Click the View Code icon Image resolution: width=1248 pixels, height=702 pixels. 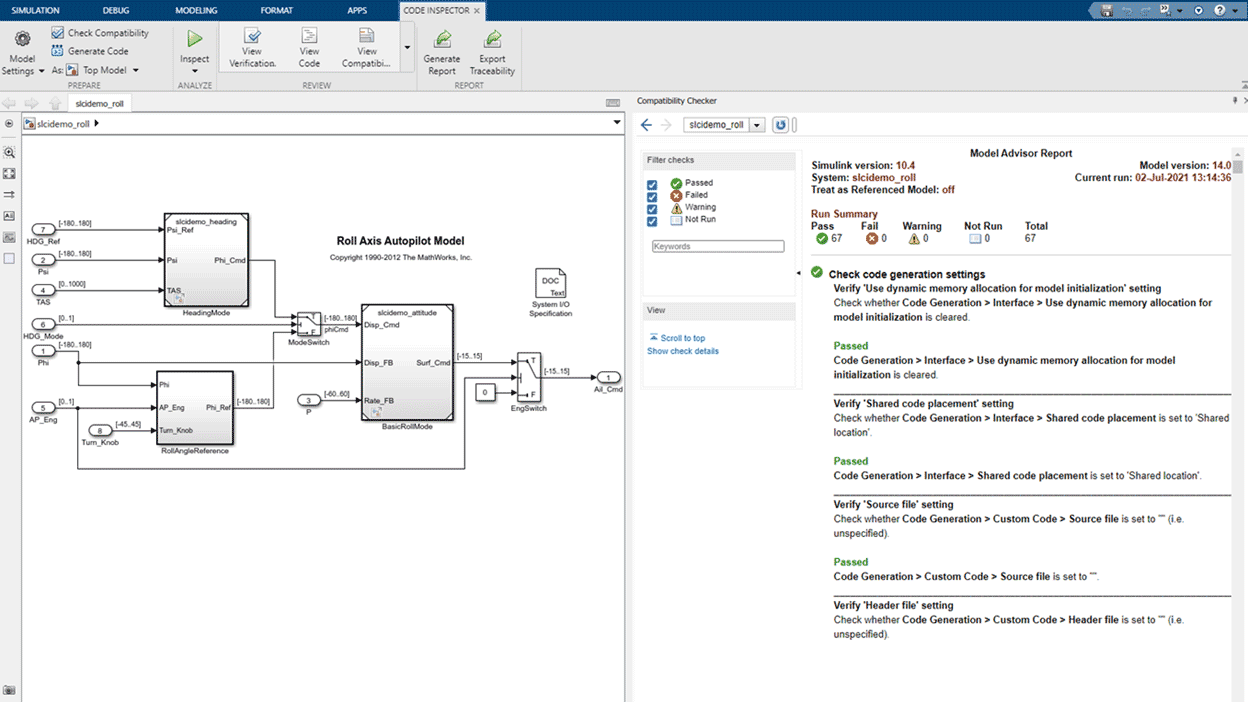(309, 46)
